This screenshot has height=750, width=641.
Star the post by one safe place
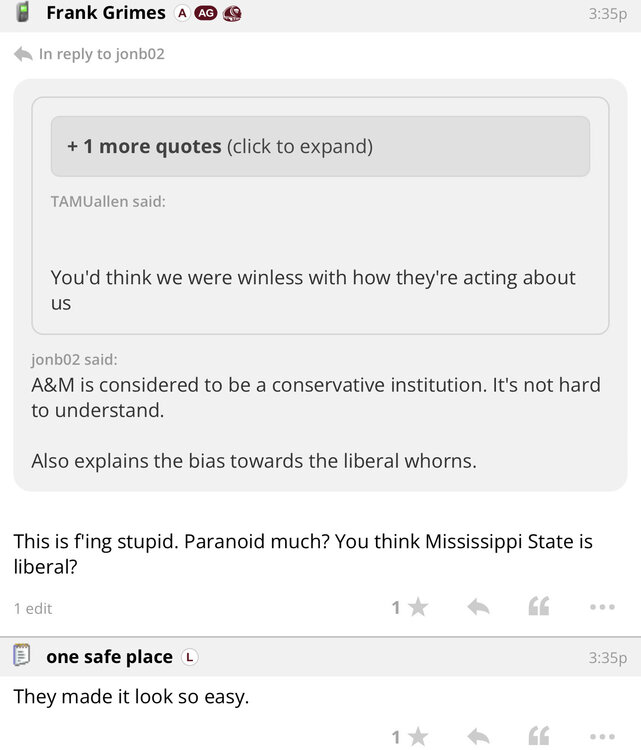417,738
